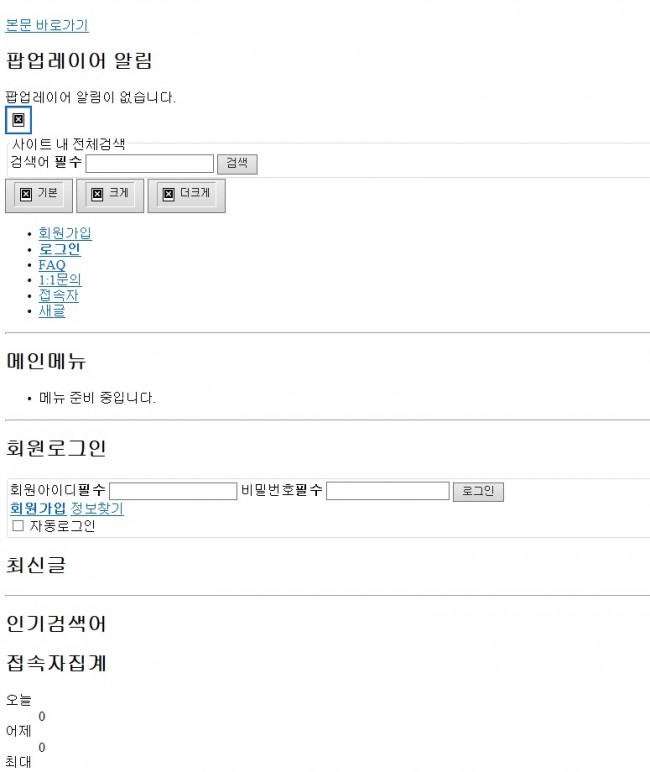The width and height of the screenshot is (650, 772).
Task: Open the 접속자 link
Action: [x=59, y=295]
